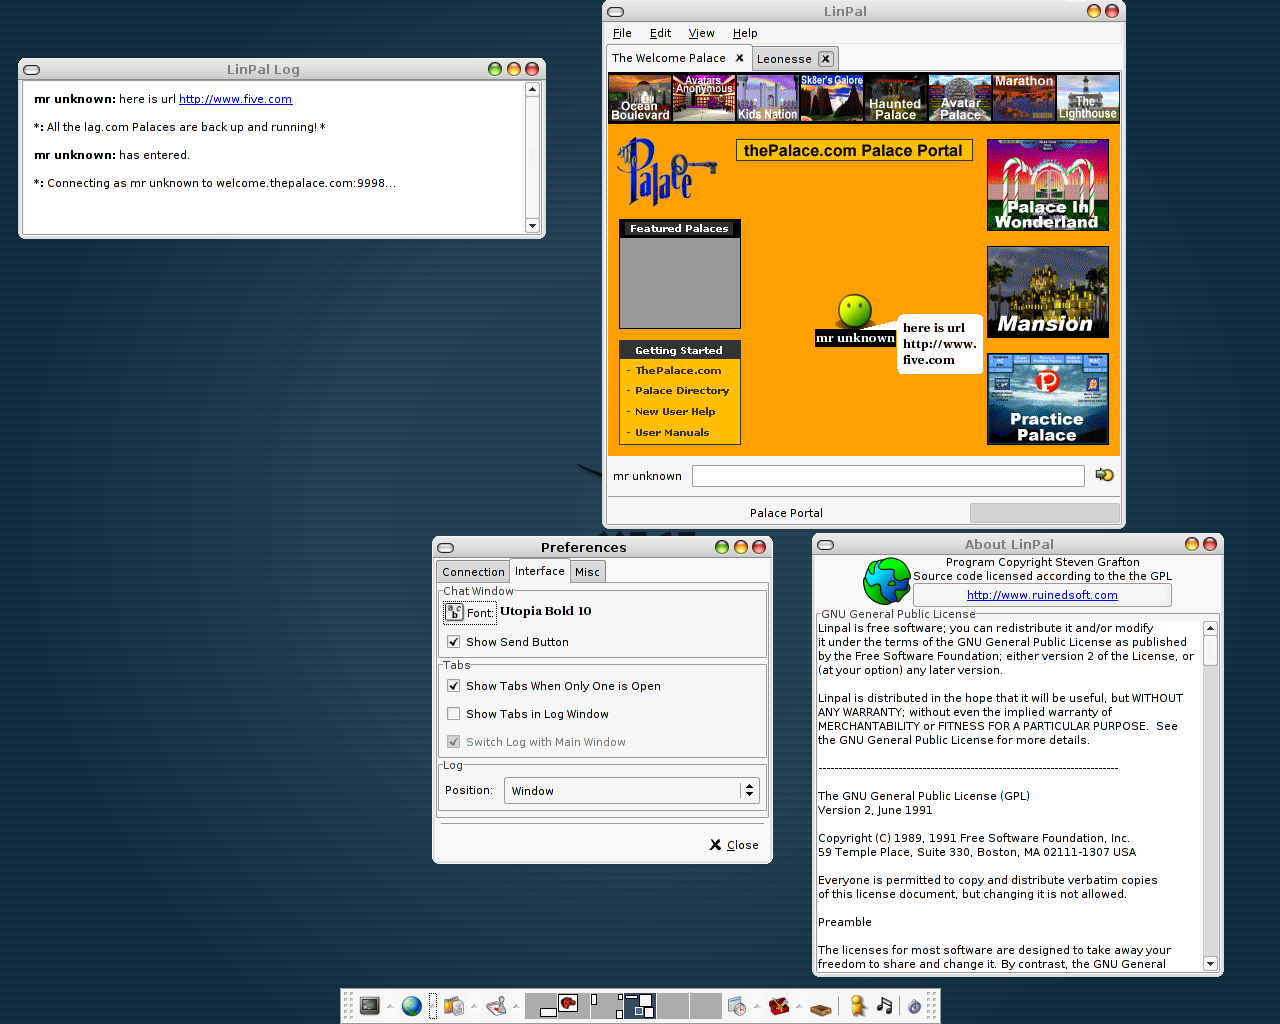Image resolution: width=1280 pixels, height=1024 pixels.
Task: Click the chat message input field
Action: [888, 476]
